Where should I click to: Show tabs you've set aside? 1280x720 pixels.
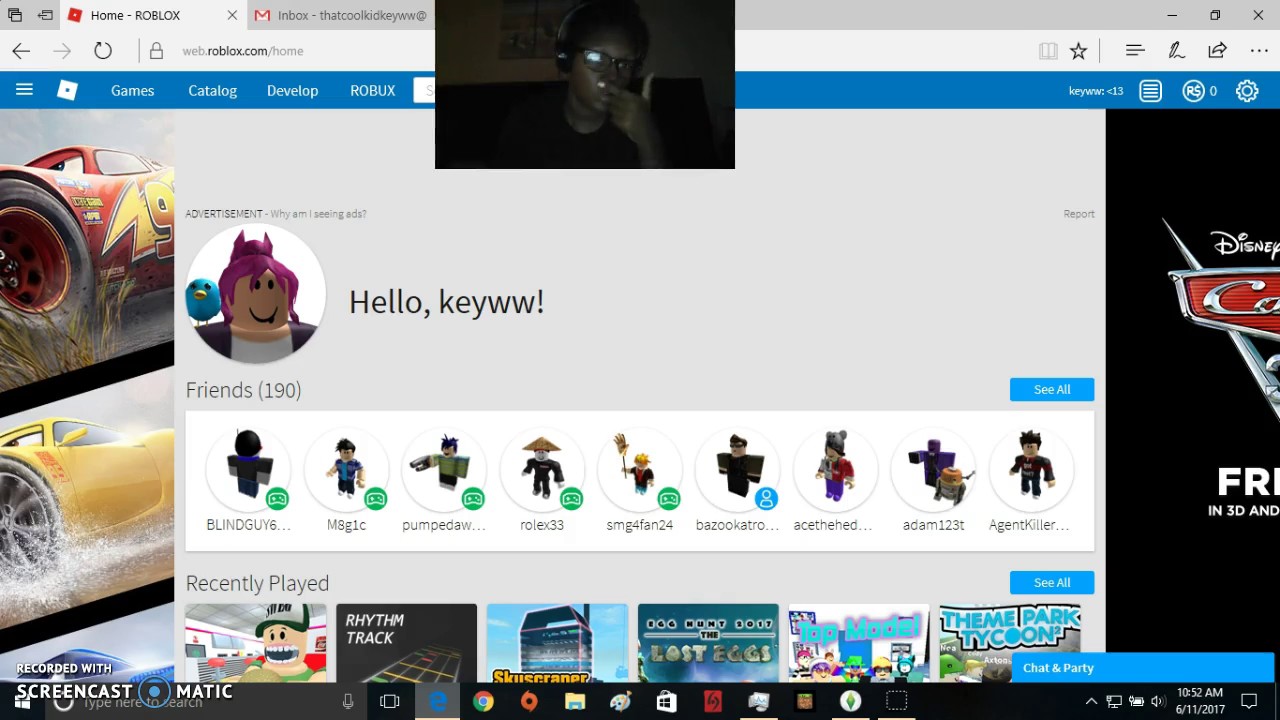[x=14, y=15]
